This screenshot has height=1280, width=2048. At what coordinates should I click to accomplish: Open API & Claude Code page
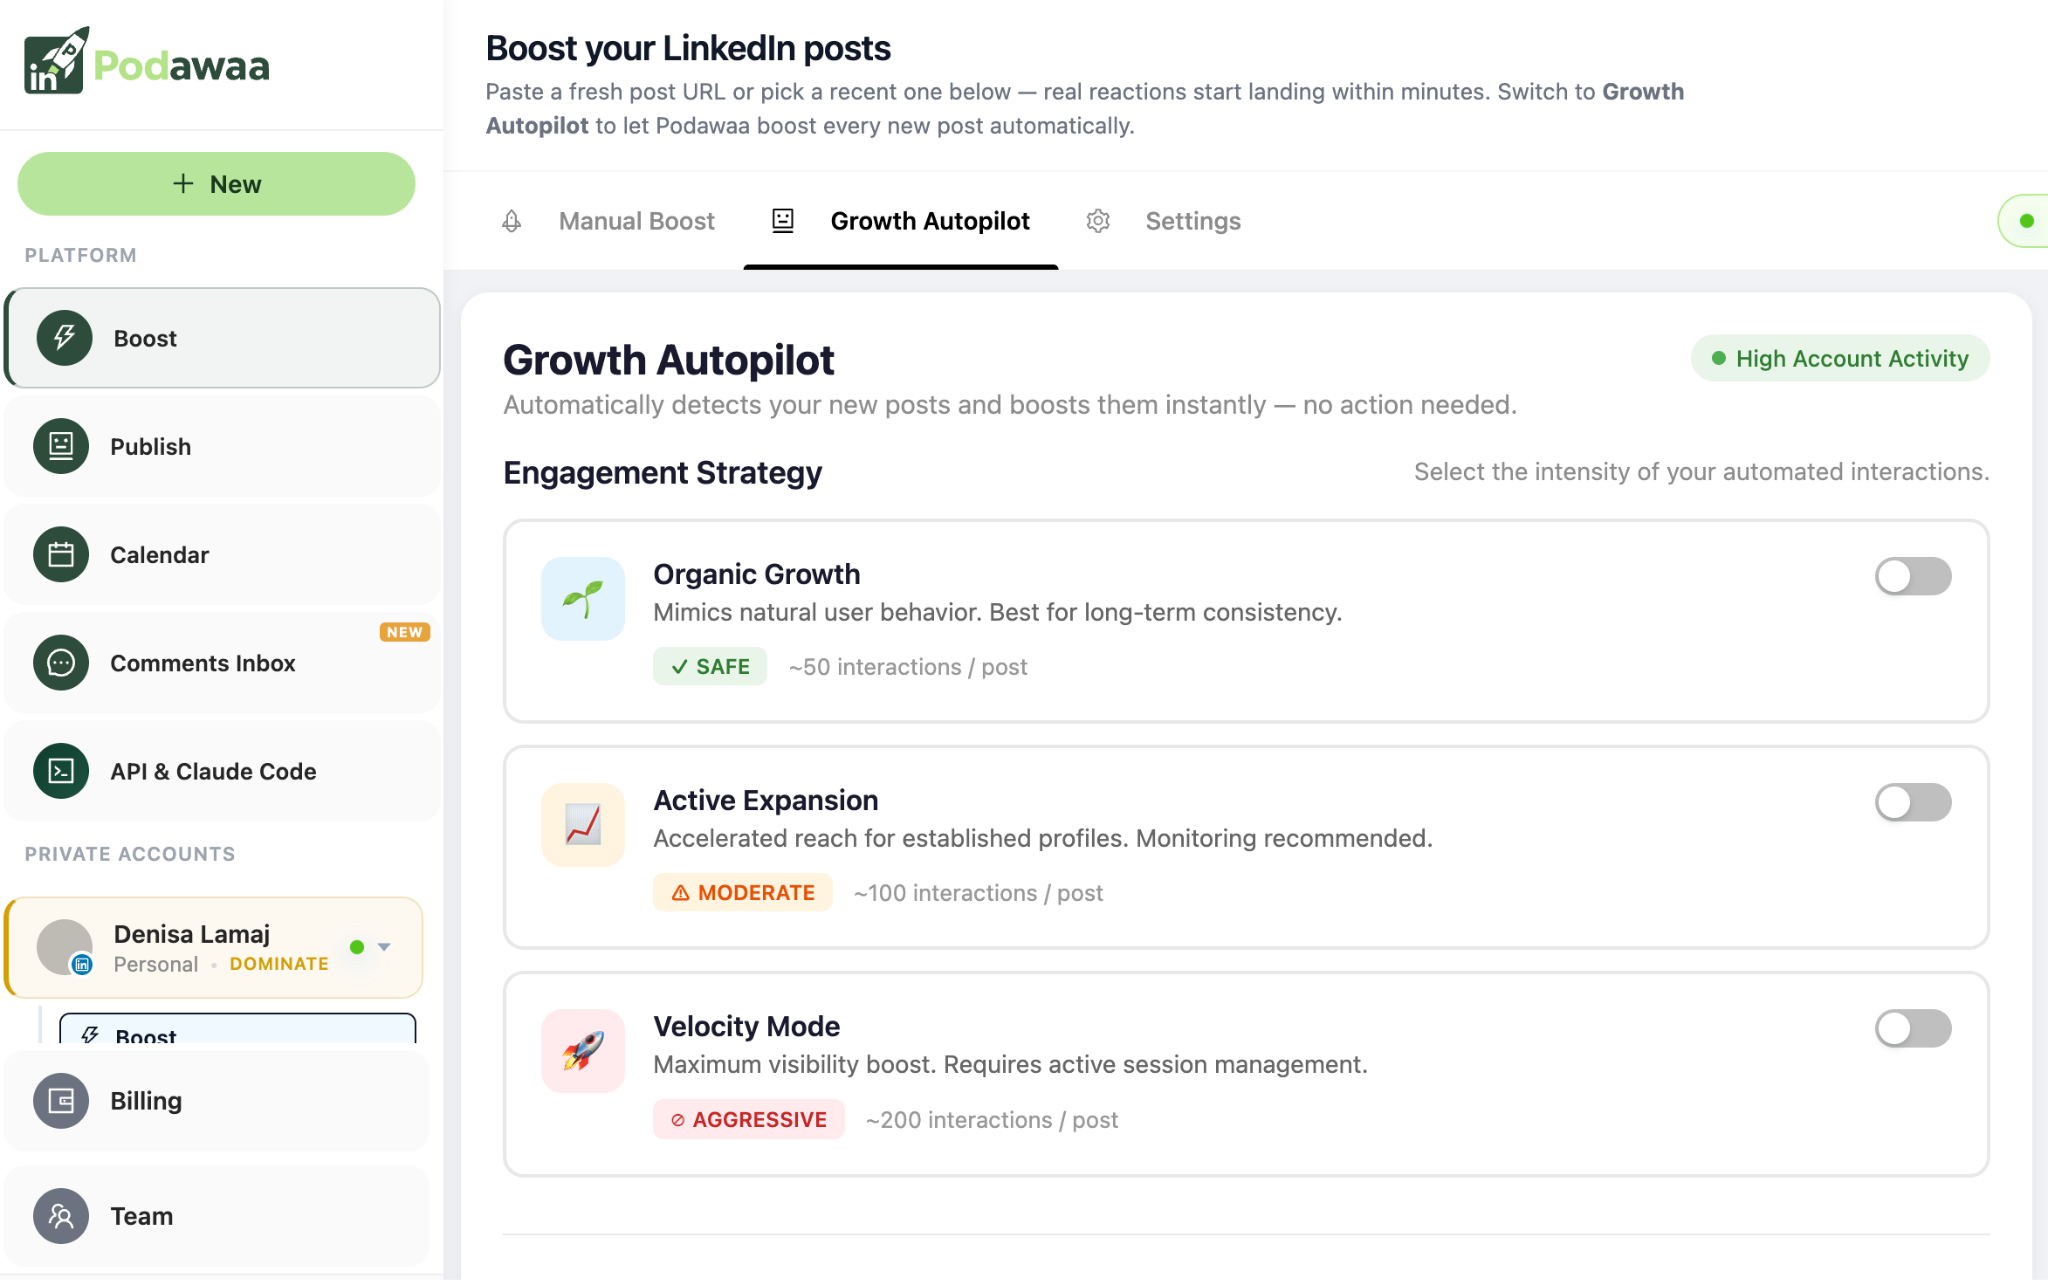pyautogui.click(x=222, y=771)
